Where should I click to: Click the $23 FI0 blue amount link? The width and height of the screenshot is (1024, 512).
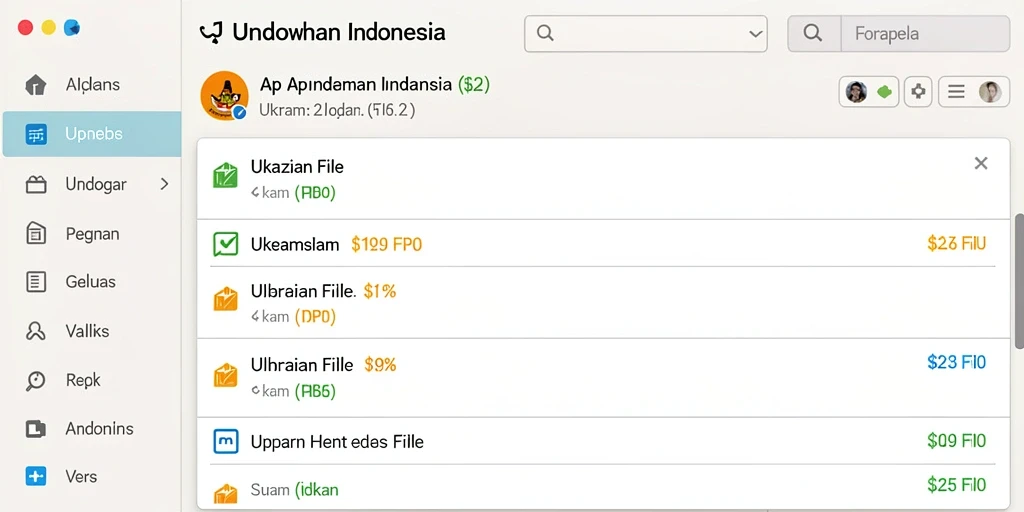point(957,362)
